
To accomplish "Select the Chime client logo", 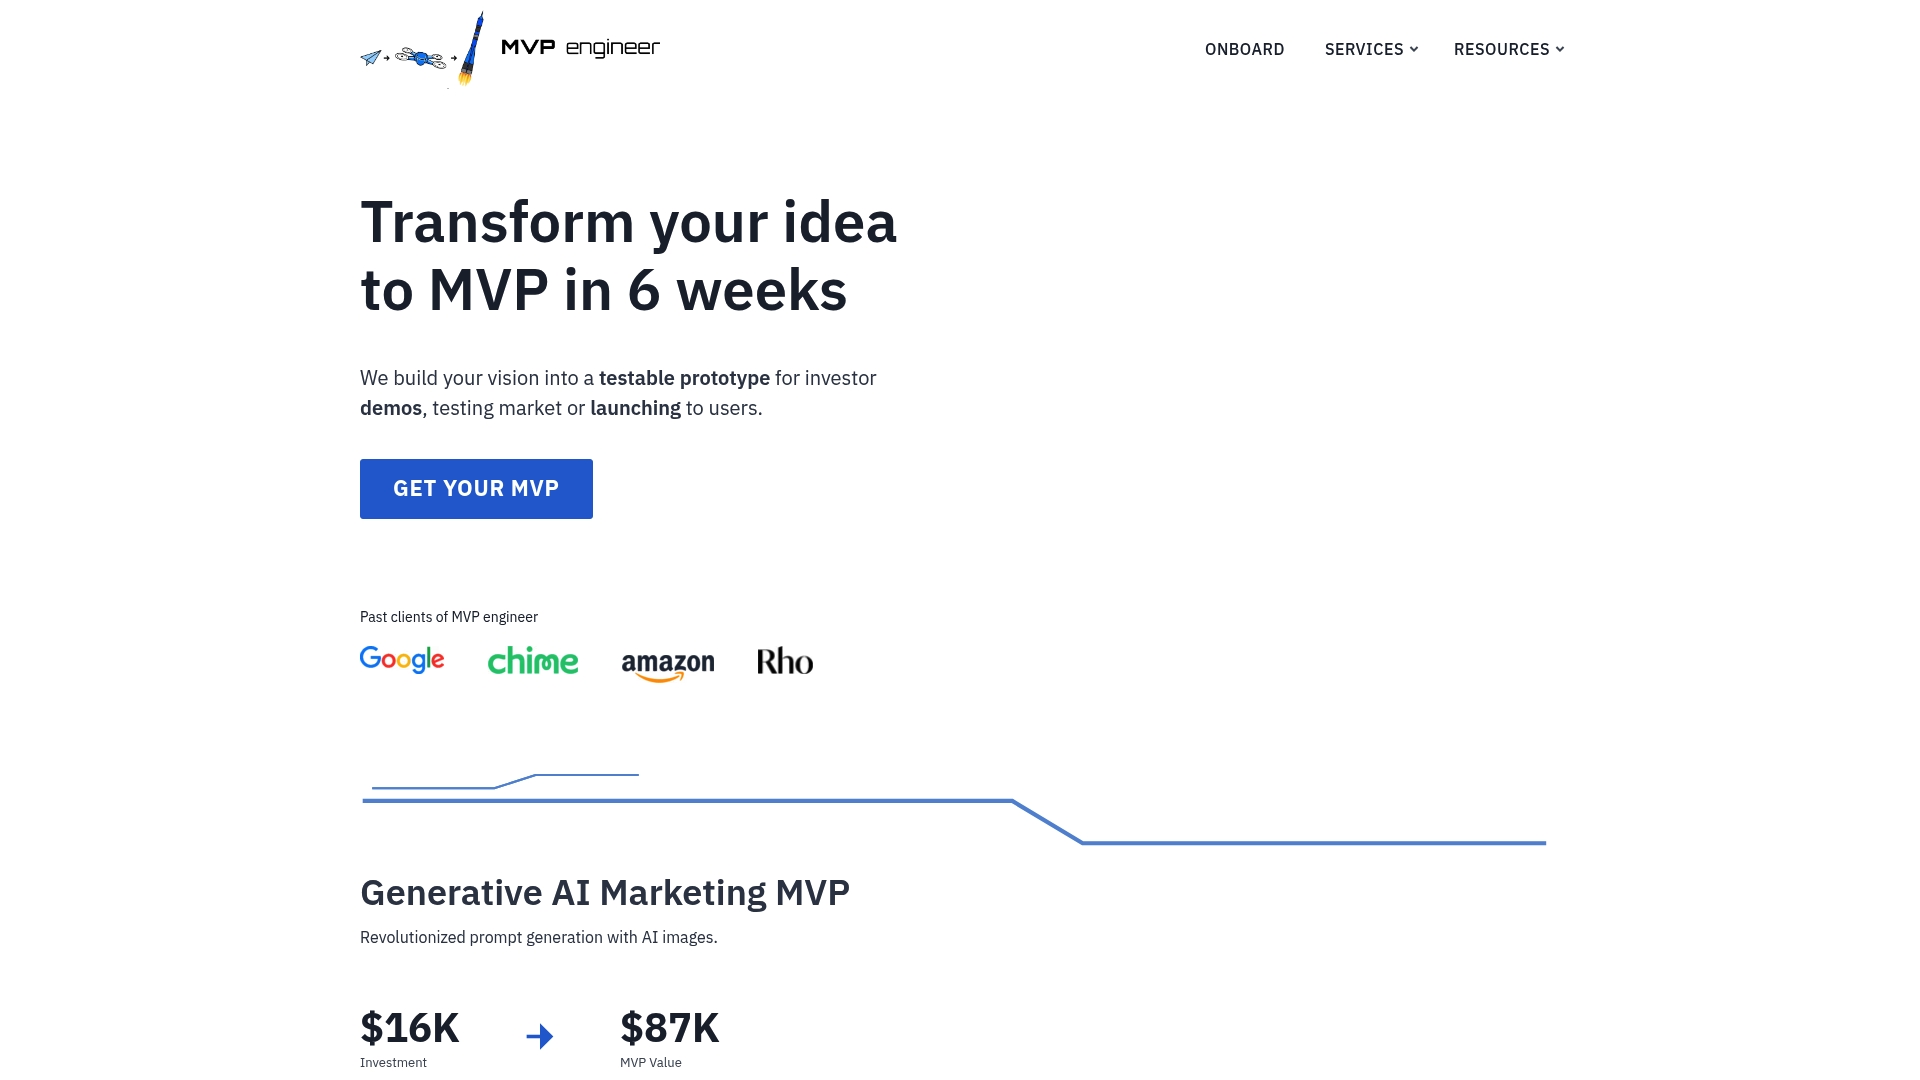I will 533,660.
